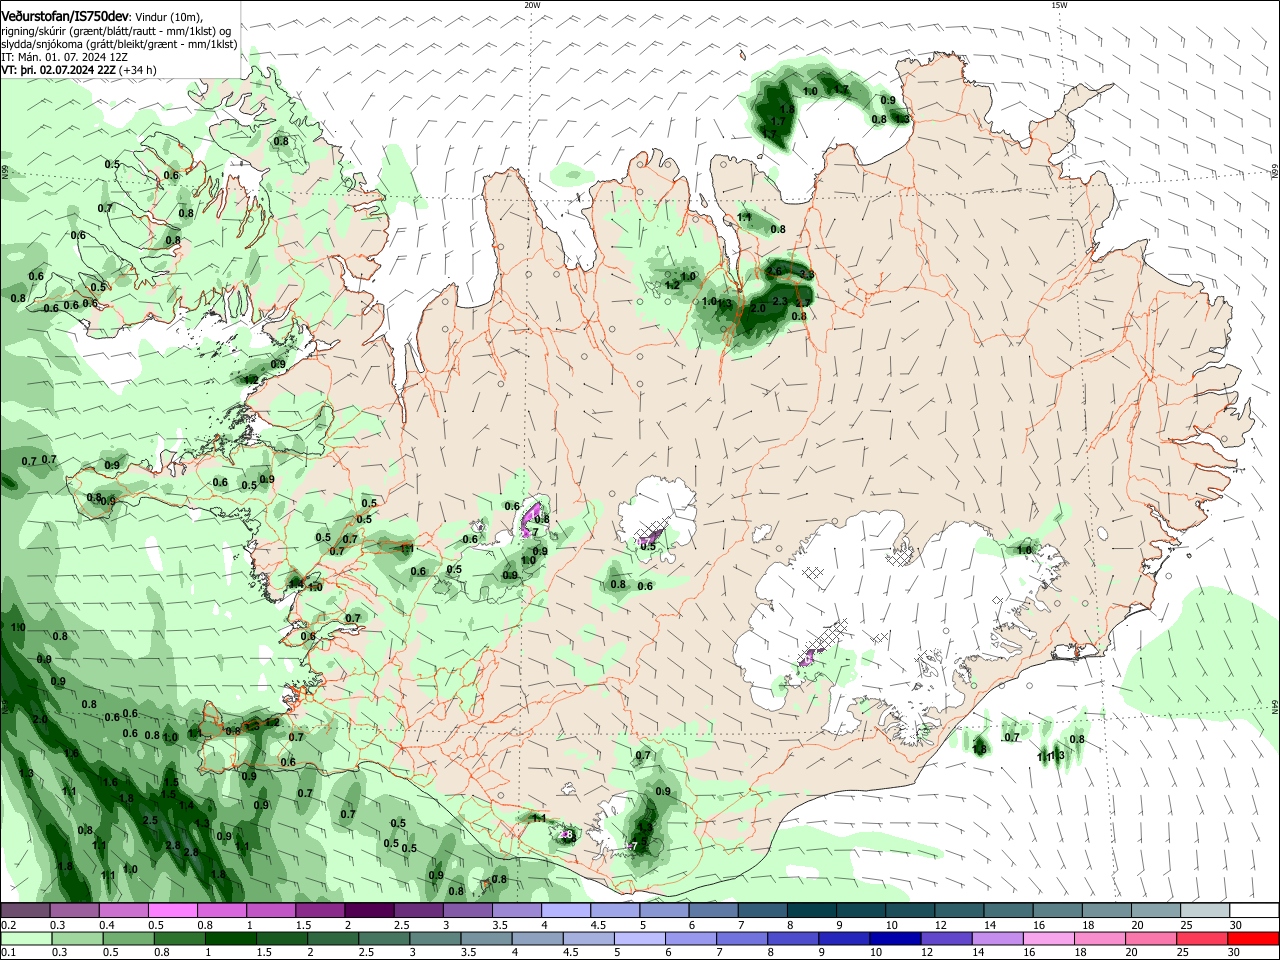Select the pale periwinkle swatch labeled 4 in the snow legend

coord(566,911)
